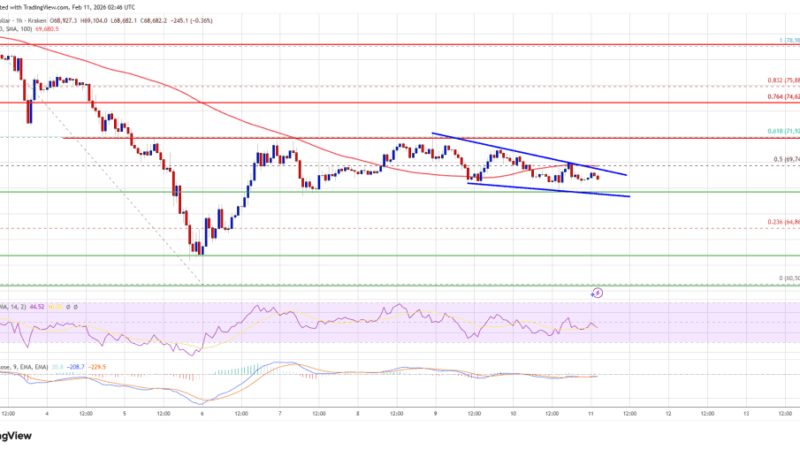
Task: Click date label 9 on time axis
Action: point(435,414)
